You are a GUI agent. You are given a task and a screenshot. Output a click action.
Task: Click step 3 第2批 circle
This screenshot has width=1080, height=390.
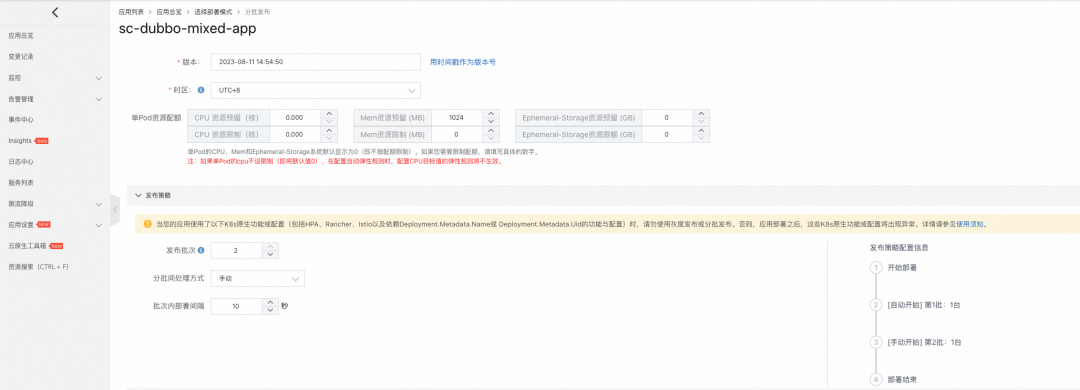pyautogui.click(x=876, y=342)
